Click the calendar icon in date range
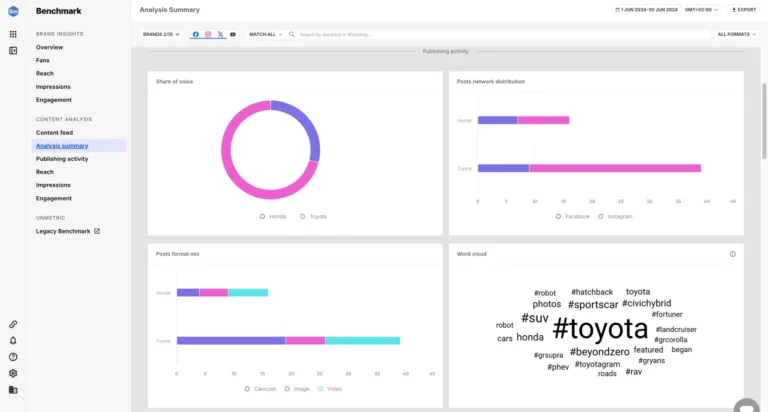Viewport: 768px width, 412px height. click(617, 10)
